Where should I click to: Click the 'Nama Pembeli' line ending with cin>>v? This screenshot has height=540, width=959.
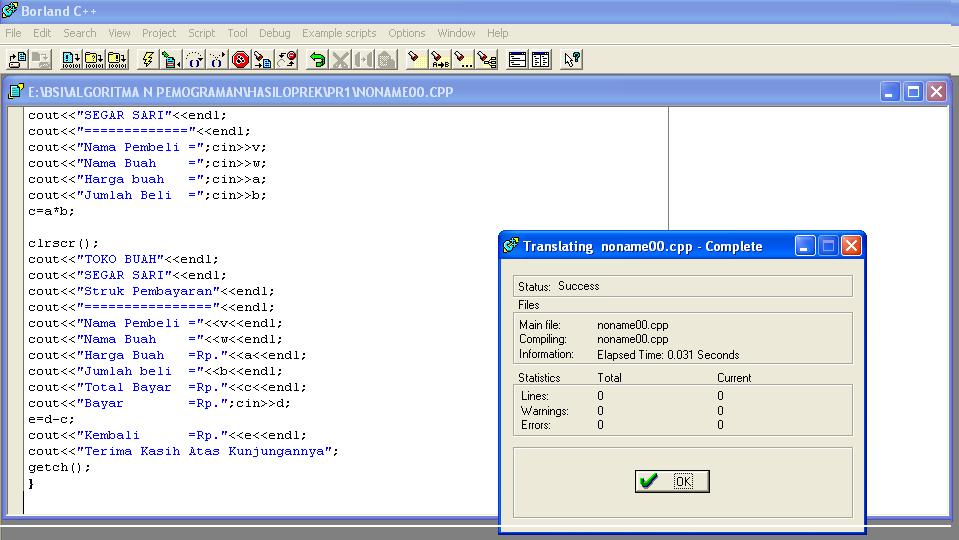(x=147, y=147)
